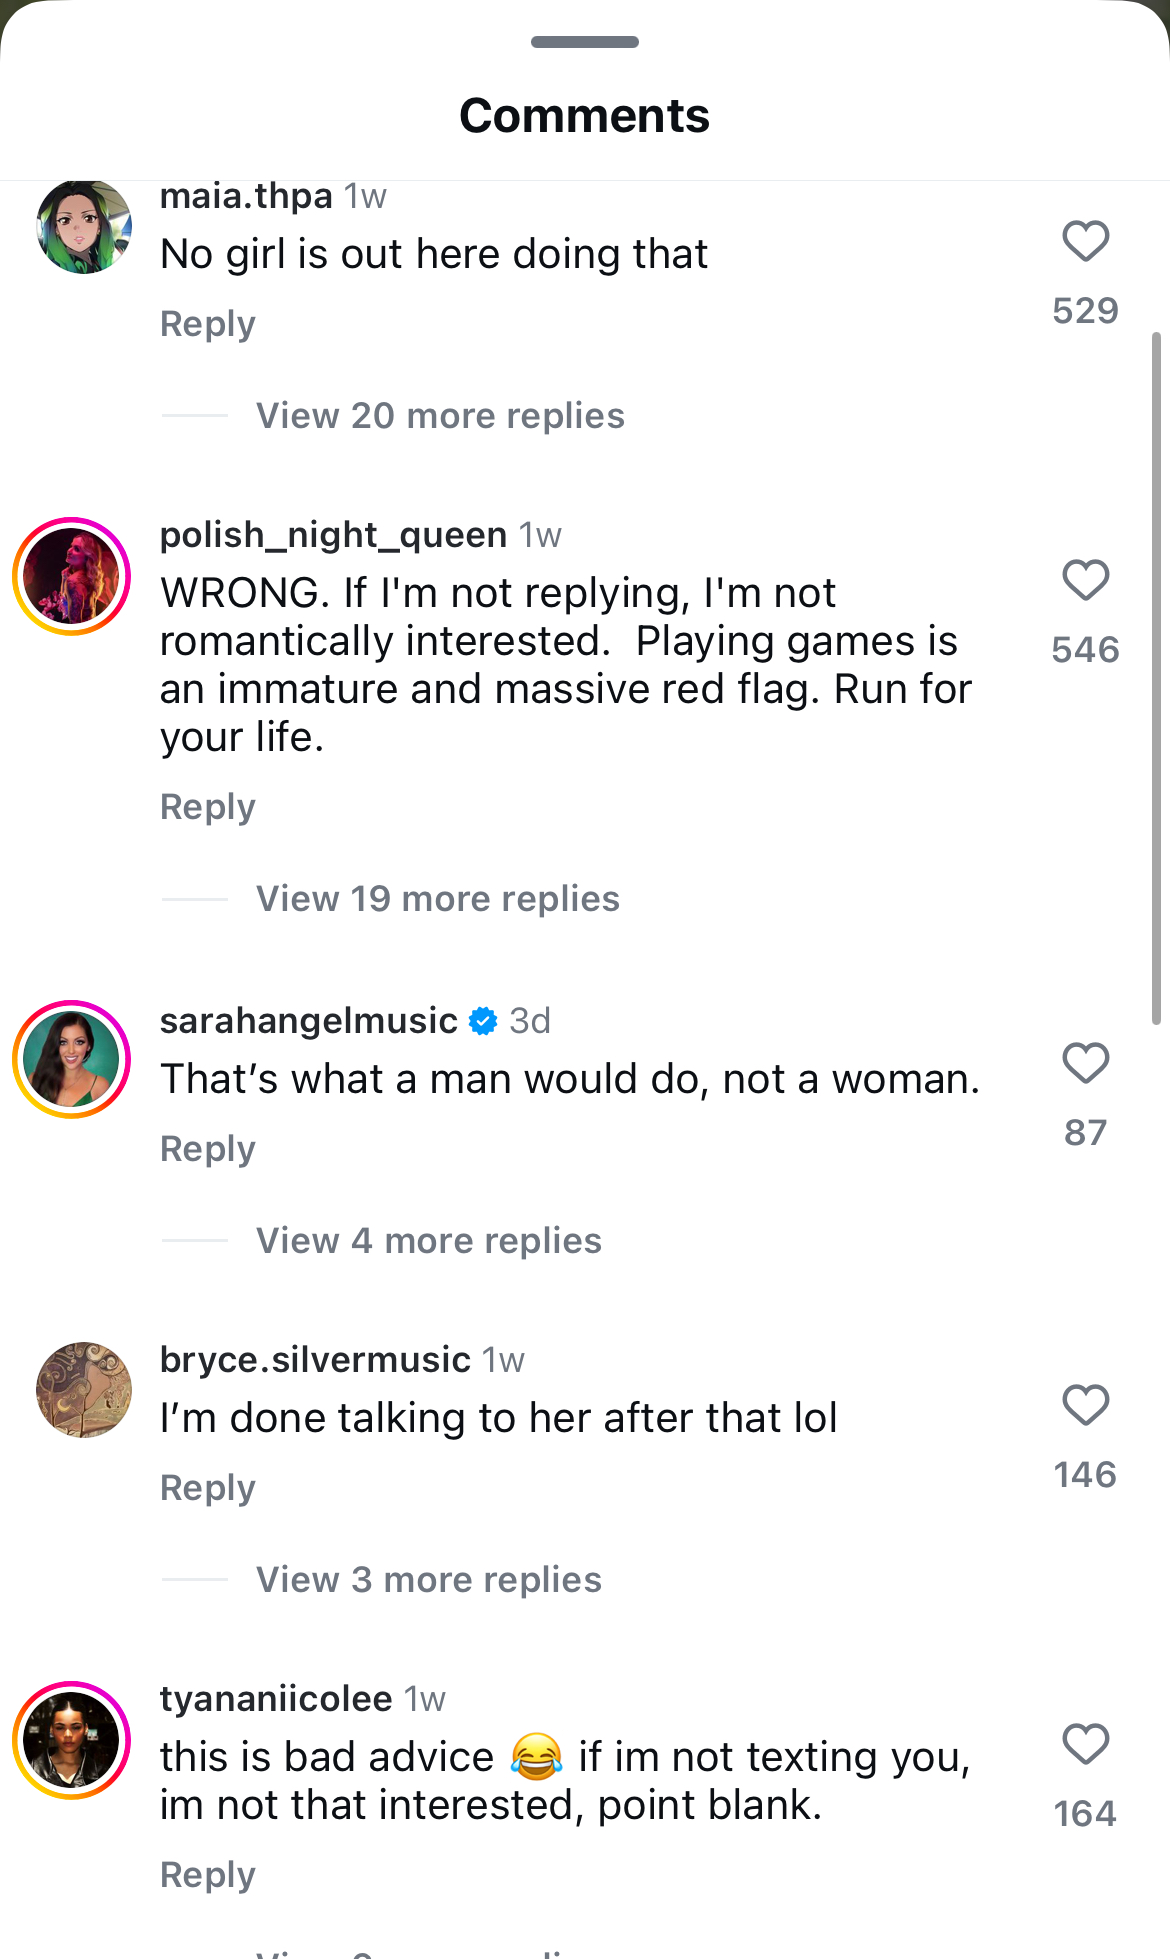Tap the heart on tyananiicolee's comment

[x=1085, y=1744]
